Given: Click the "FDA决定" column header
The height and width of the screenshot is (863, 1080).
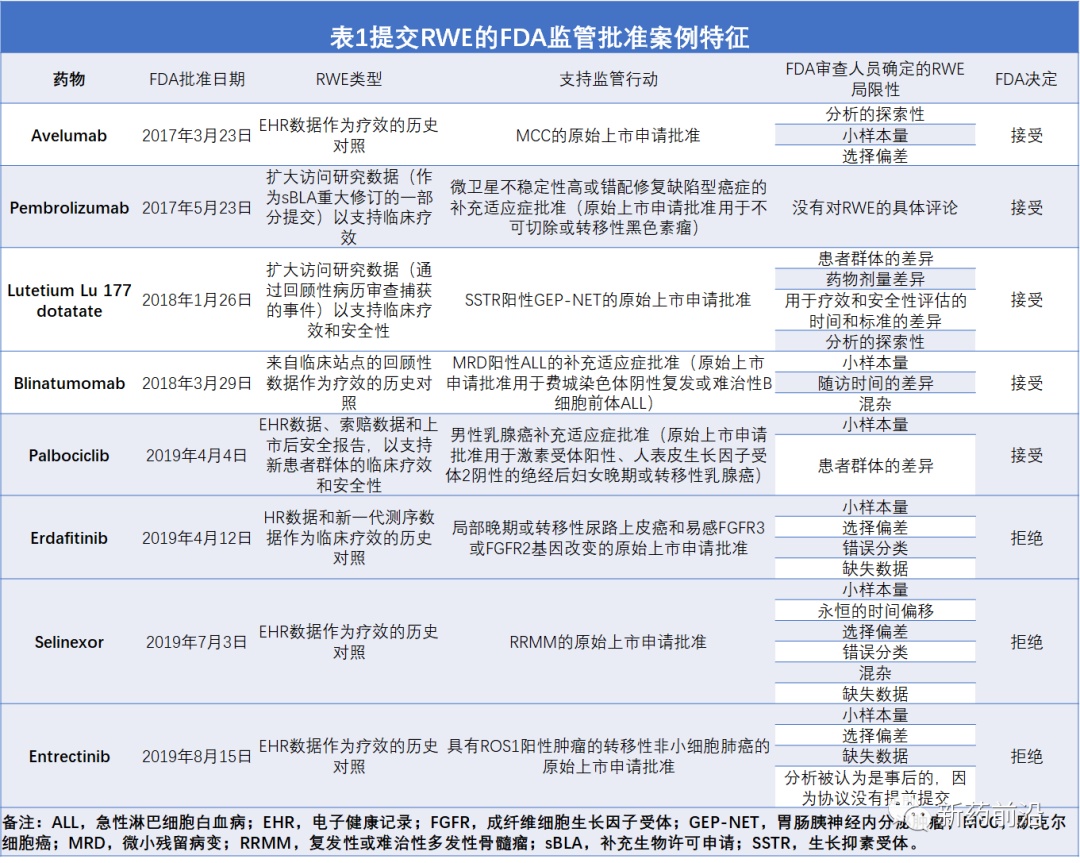Looking at the screenshot, I should click(1026, 79).
